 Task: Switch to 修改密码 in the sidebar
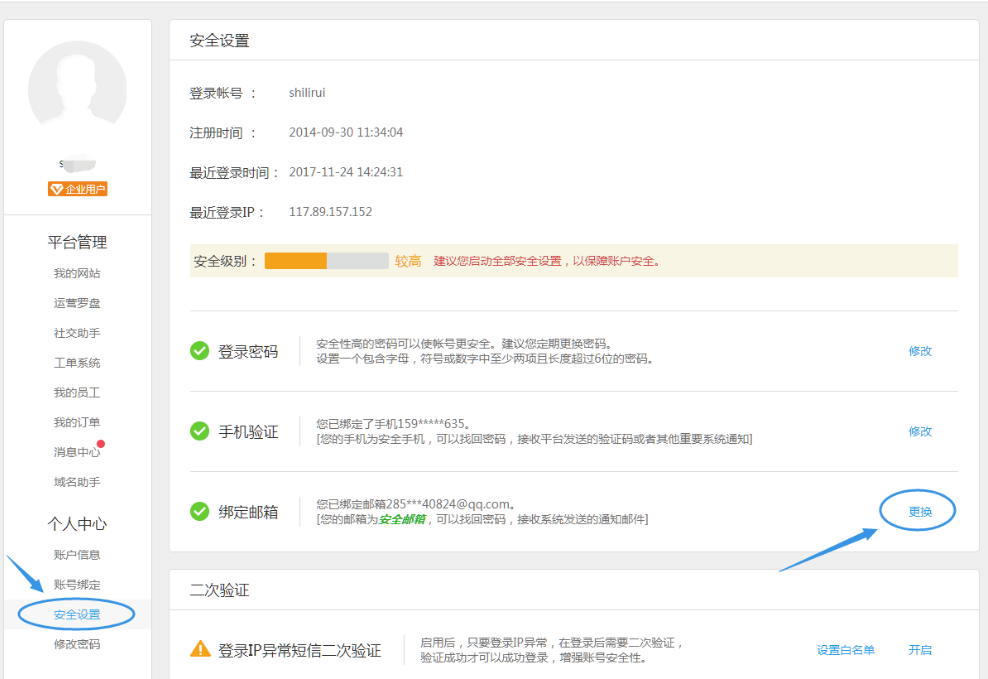click(x=78, y=644)
